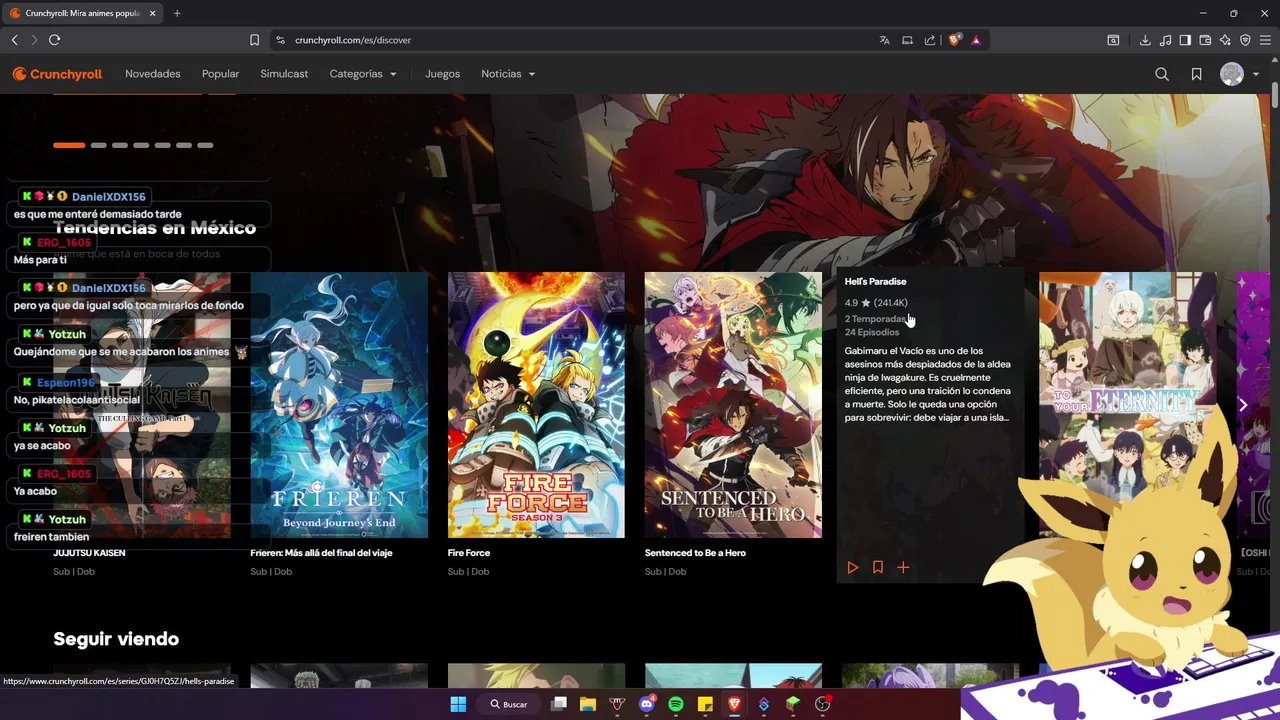The image size is (1280, 720).
Task: Click the 4.9 star rating on Hell's Paradise
Action: (x=876, y=303)
